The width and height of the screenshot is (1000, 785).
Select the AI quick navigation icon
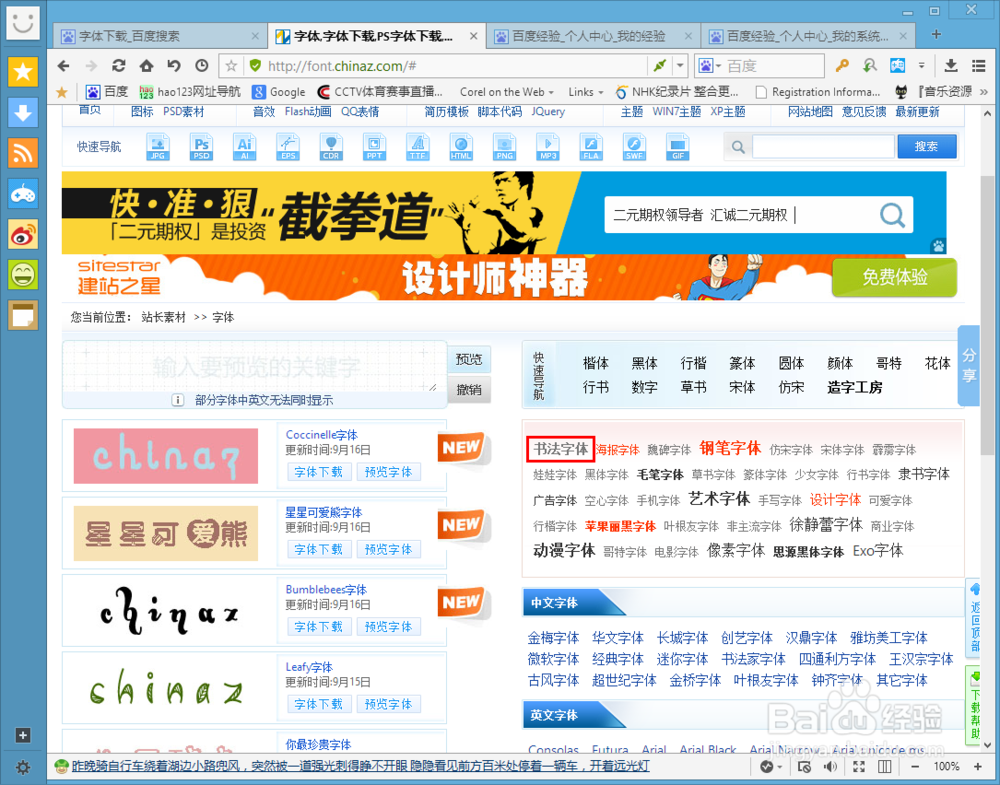click(x=245, y=147)
